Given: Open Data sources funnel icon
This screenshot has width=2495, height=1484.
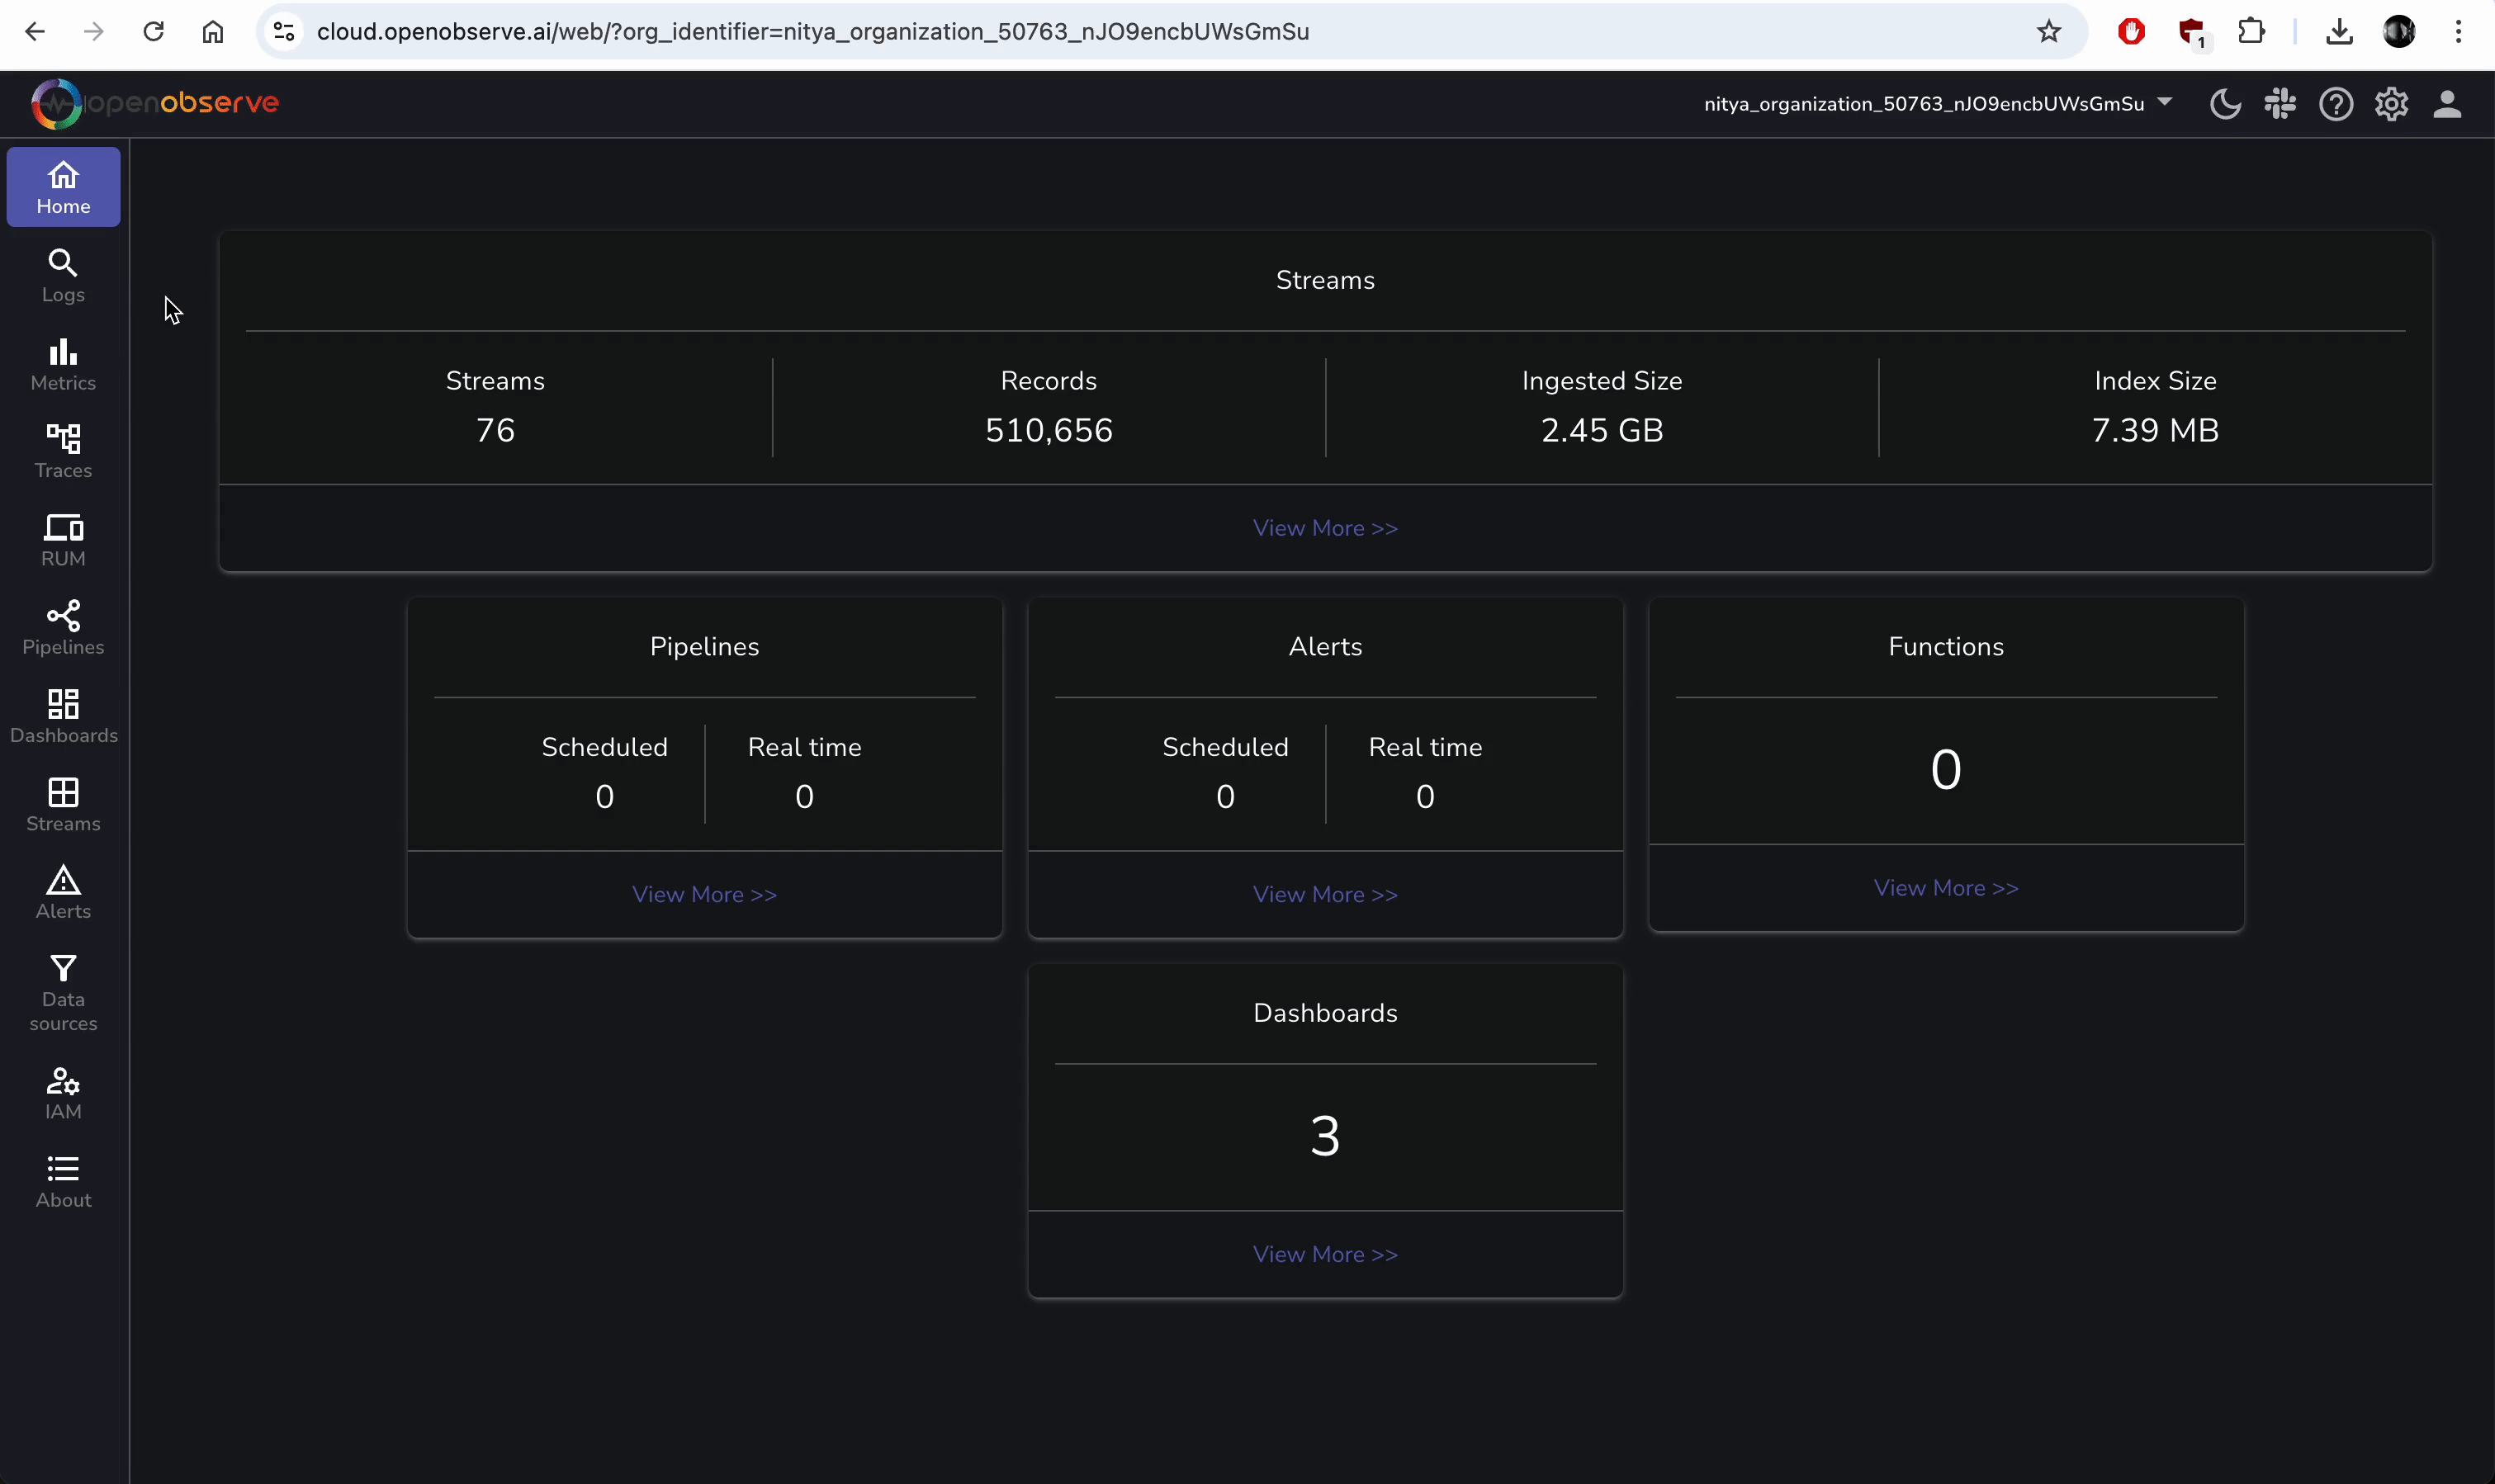Looking at the screenshot, I should coord(63,992).
